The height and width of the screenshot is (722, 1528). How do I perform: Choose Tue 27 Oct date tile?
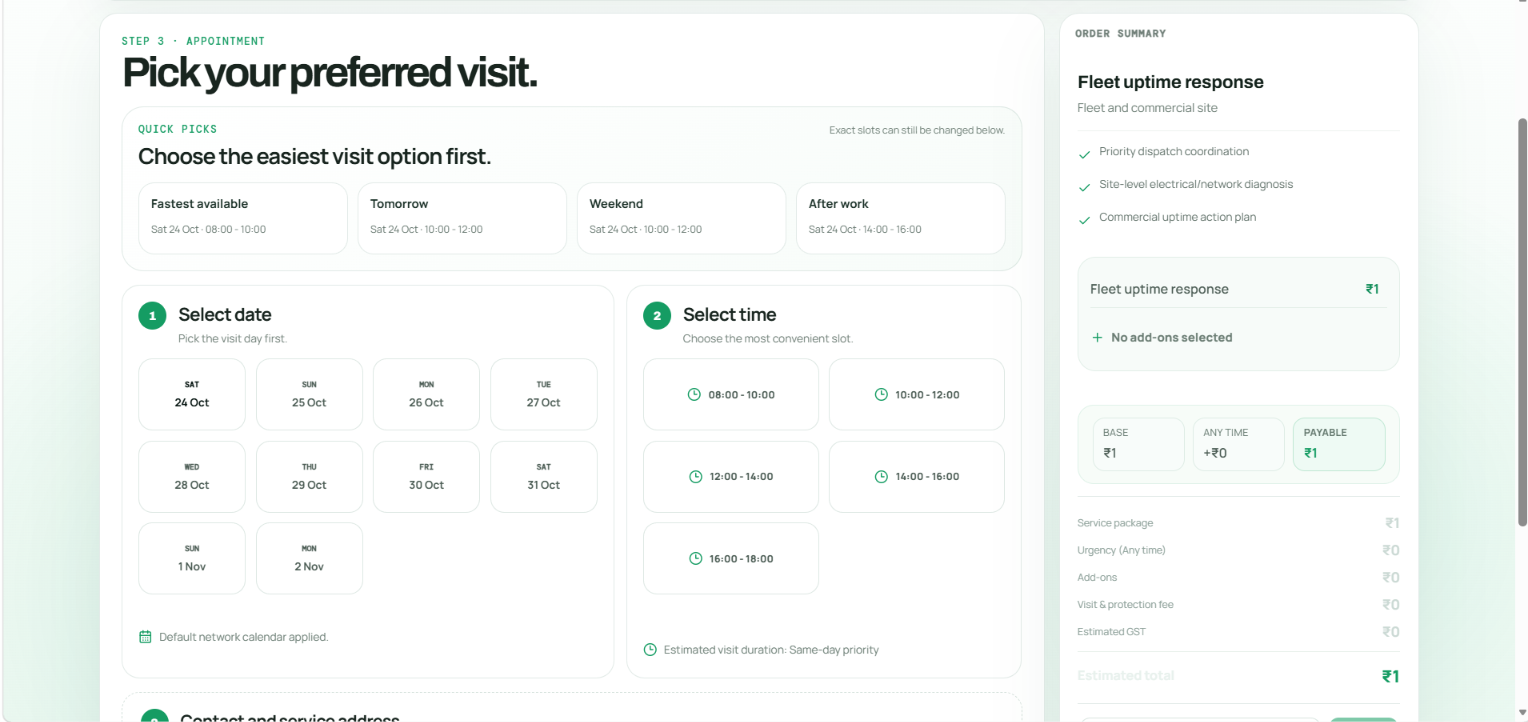(544, 395)
